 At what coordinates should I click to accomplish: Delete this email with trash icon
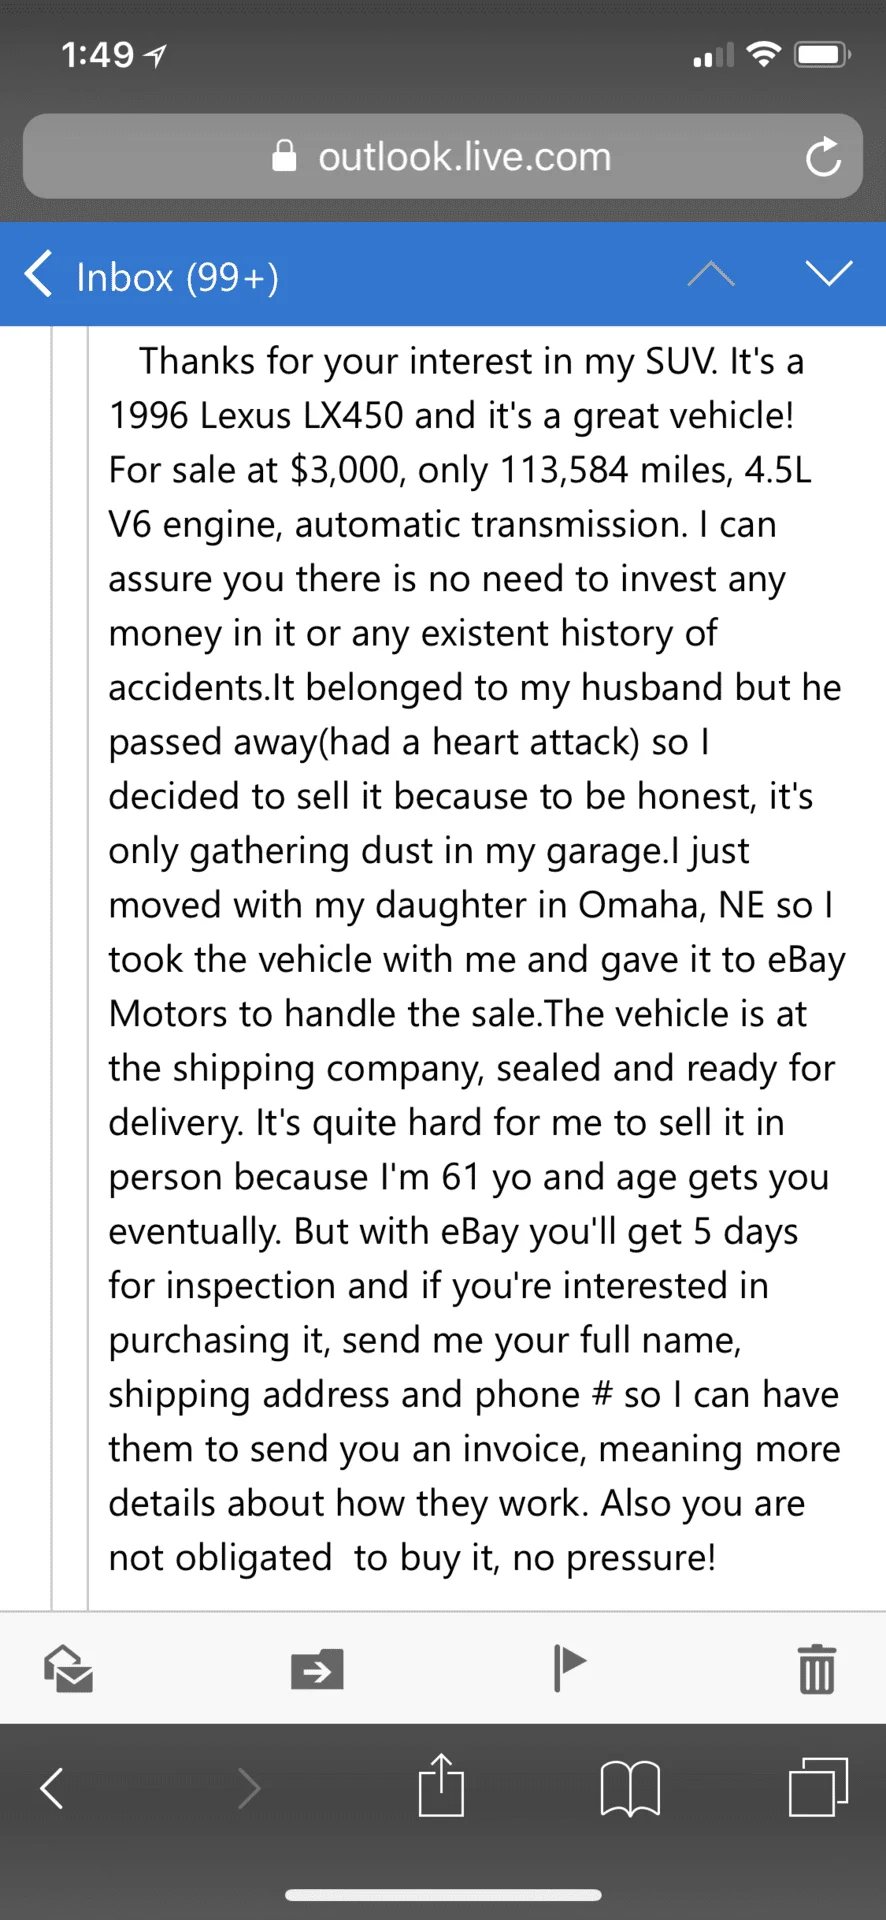click(x=817, y=1669)
